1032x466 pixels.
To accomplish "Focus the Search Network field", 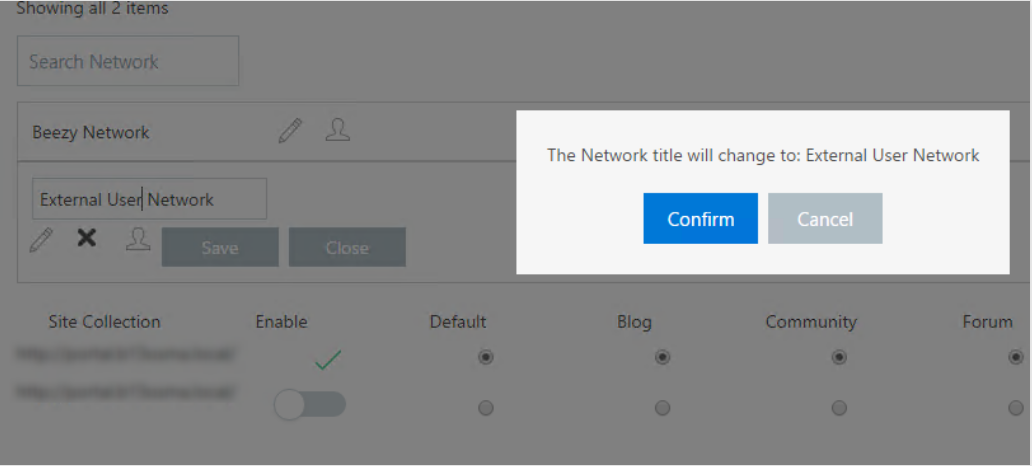I will point(128,61).
